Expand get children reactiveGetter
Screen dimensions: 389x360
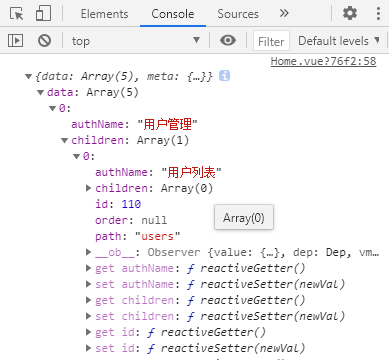pyautogui.click(x=88, y=300)
